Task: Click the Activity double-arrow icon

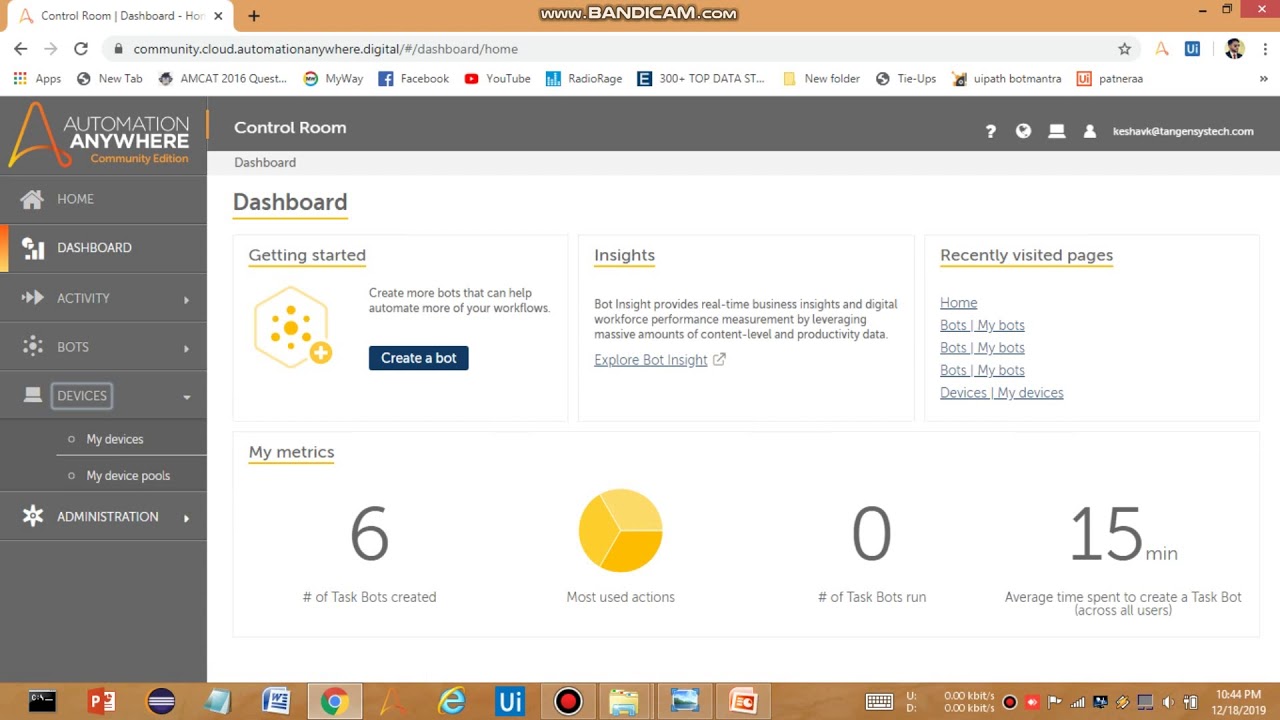Action: coord(33,297)
